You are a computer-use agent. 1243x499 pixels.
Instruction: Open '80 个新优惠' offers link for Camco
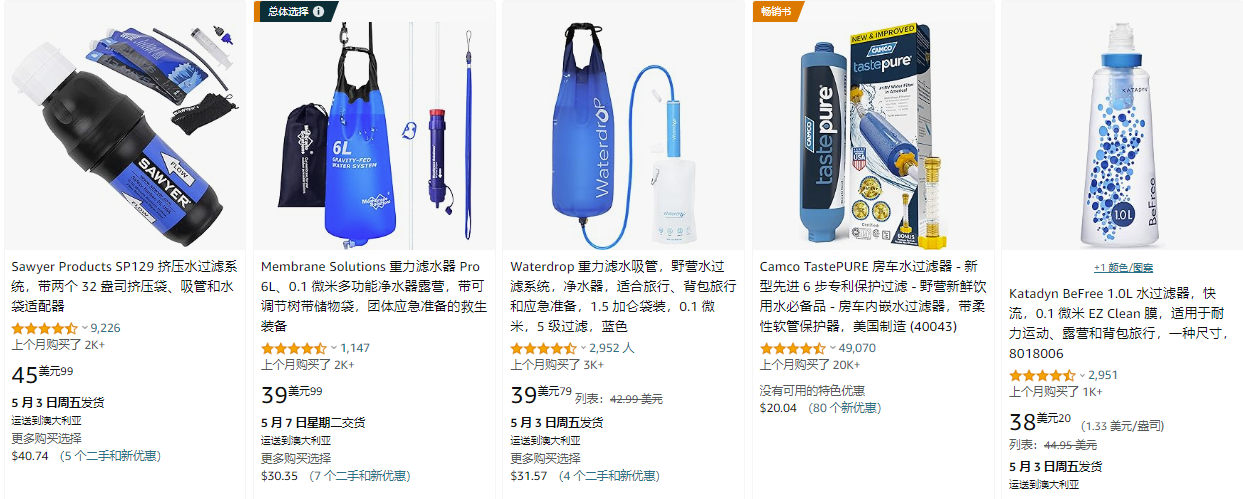844,408
